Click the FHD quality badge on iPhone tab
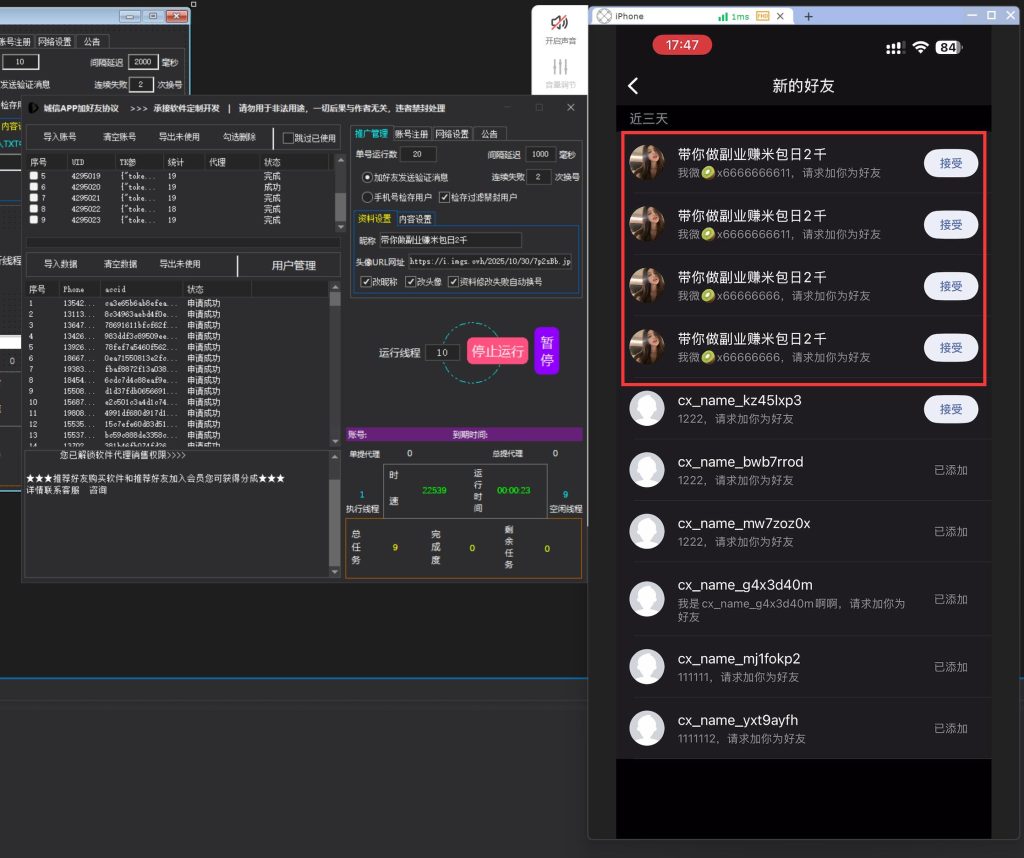 [x=763, y=17]
